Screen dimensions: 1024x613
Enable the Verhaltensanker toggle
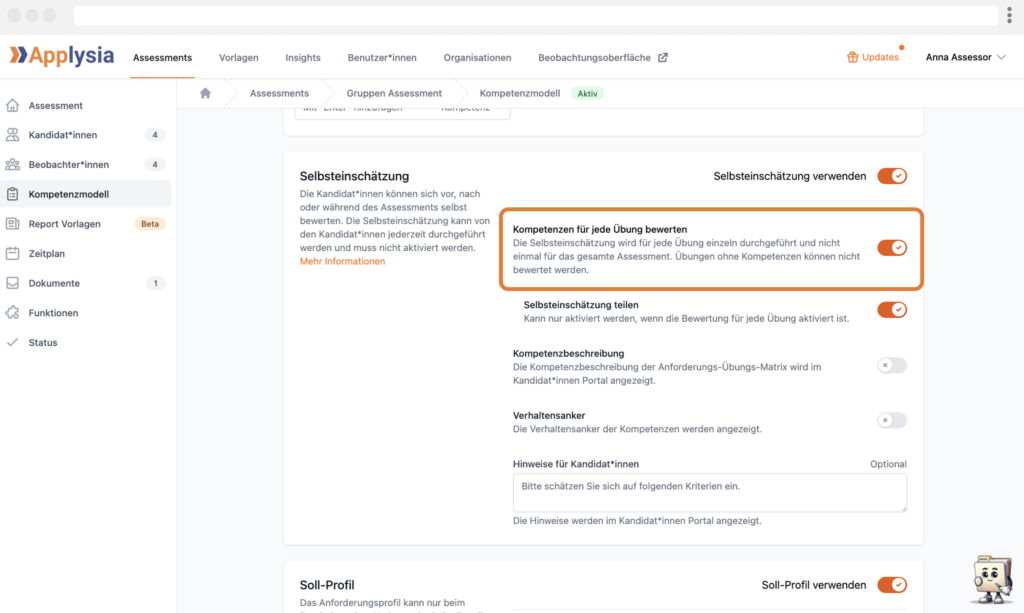click(x=891, y=421)
